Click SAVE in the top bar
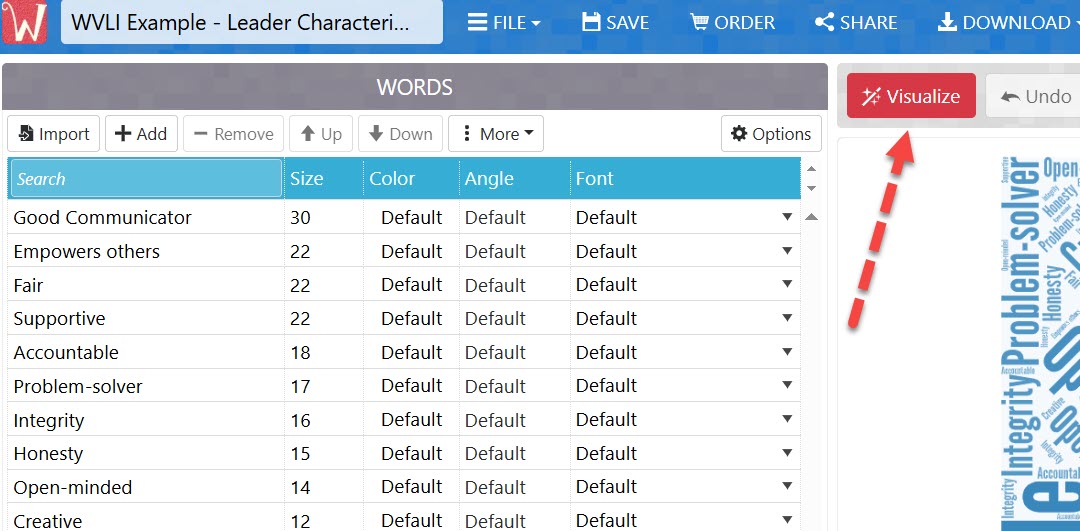This screenshot has width=1080, height=531. coord(616,23)
